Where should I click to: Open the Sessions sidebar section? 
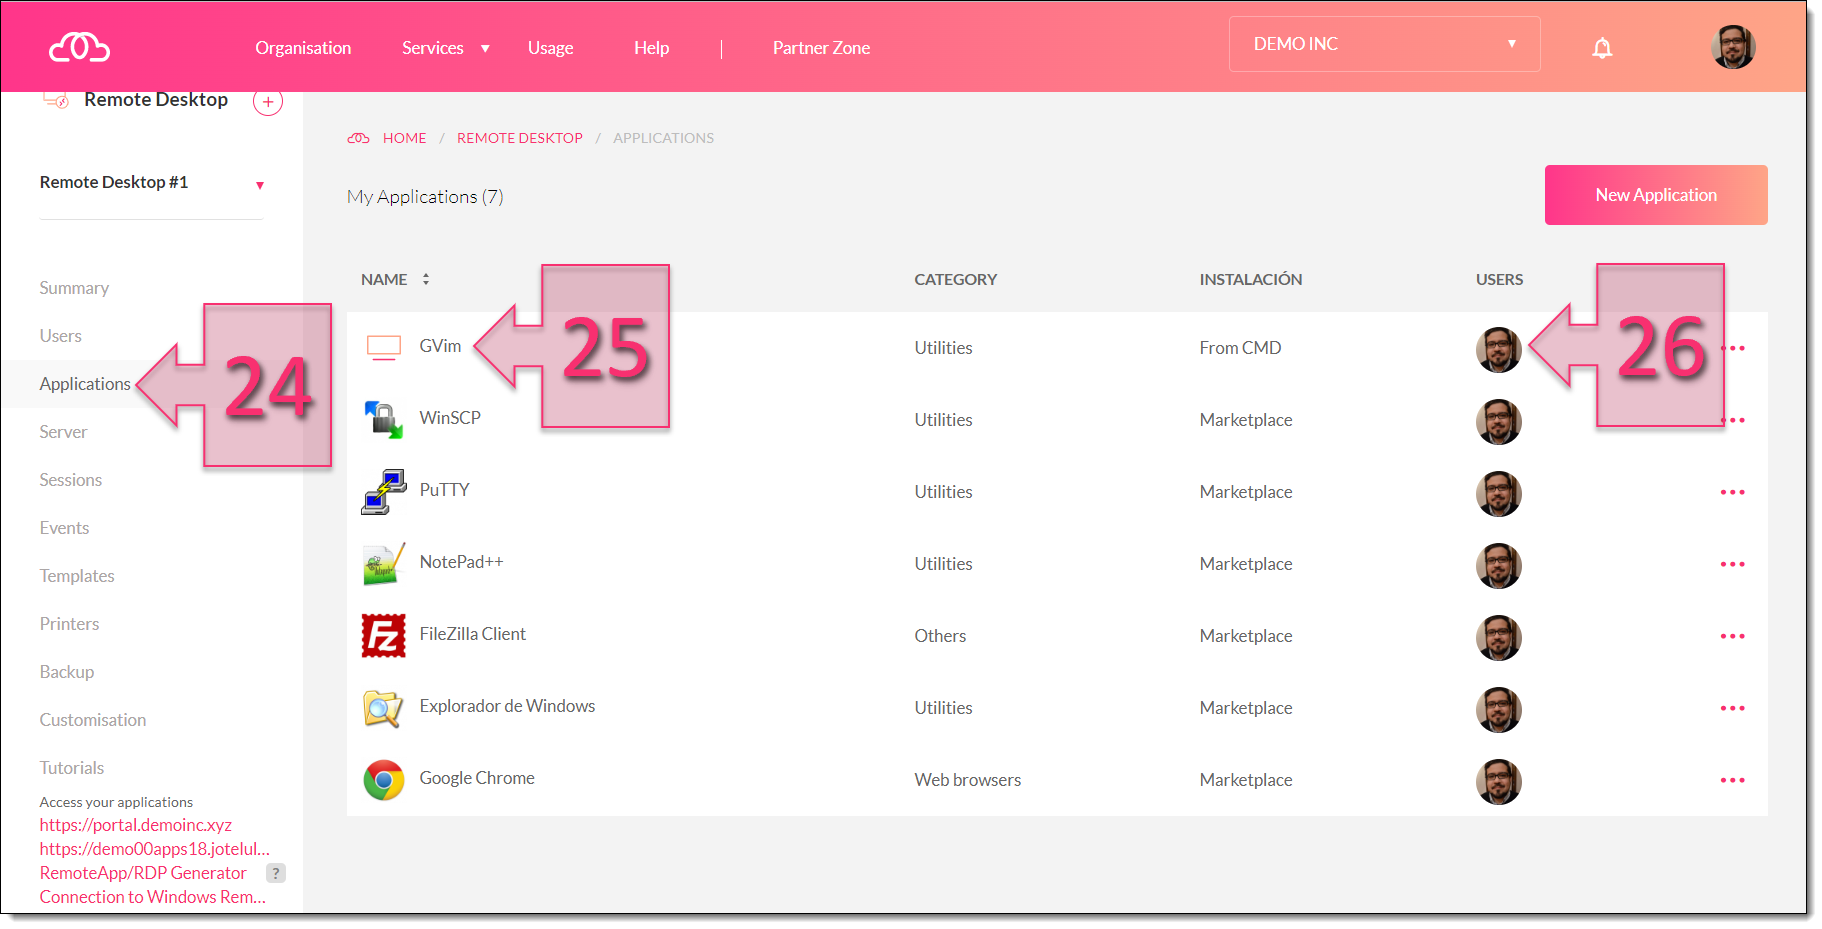coord(71,480)
